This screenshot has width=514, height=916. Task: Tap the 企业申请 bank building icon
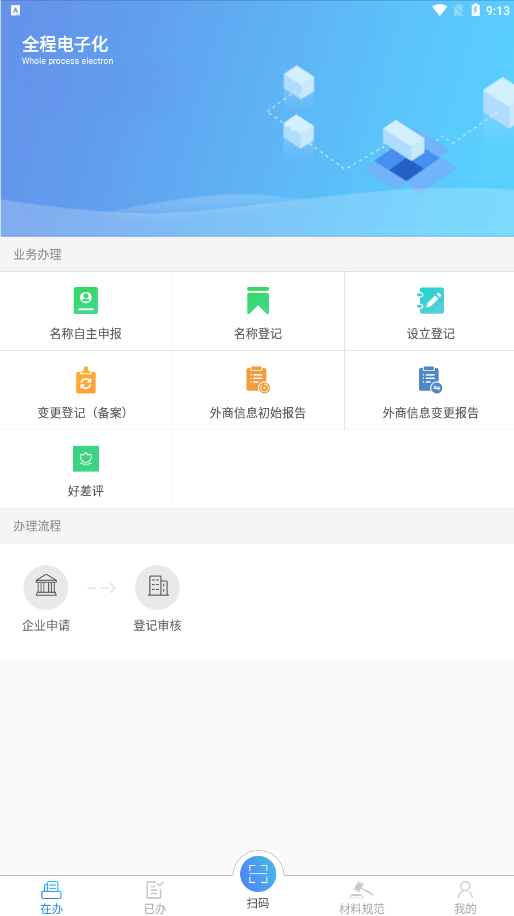(x=46, y=587)
